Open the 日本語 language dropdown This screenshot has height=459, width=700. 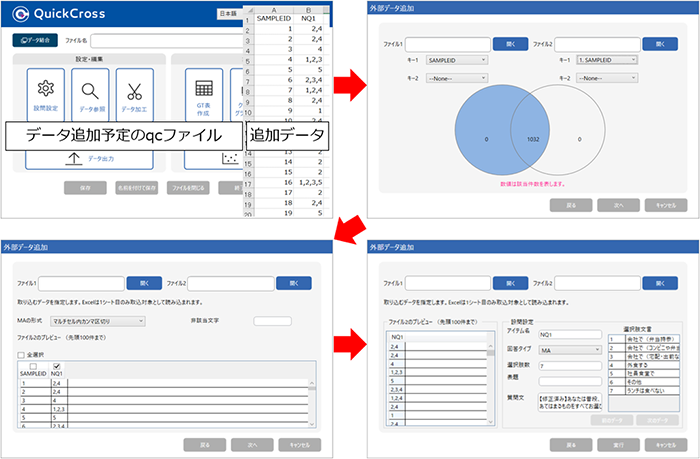[229, 14]
